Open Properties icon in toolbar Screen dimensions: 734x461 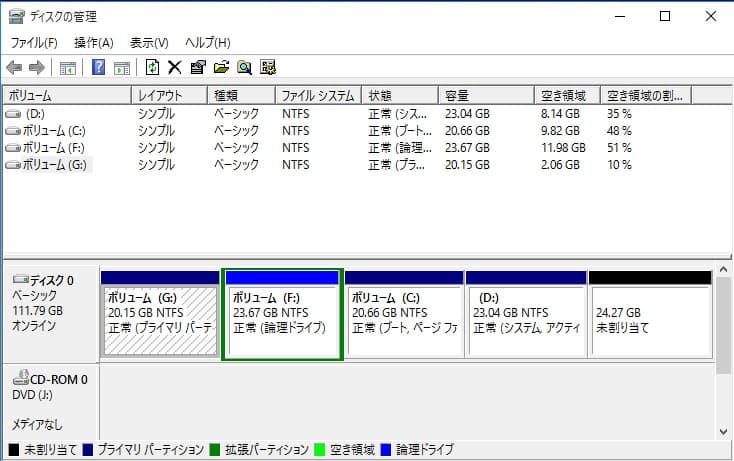click(197, 68)
